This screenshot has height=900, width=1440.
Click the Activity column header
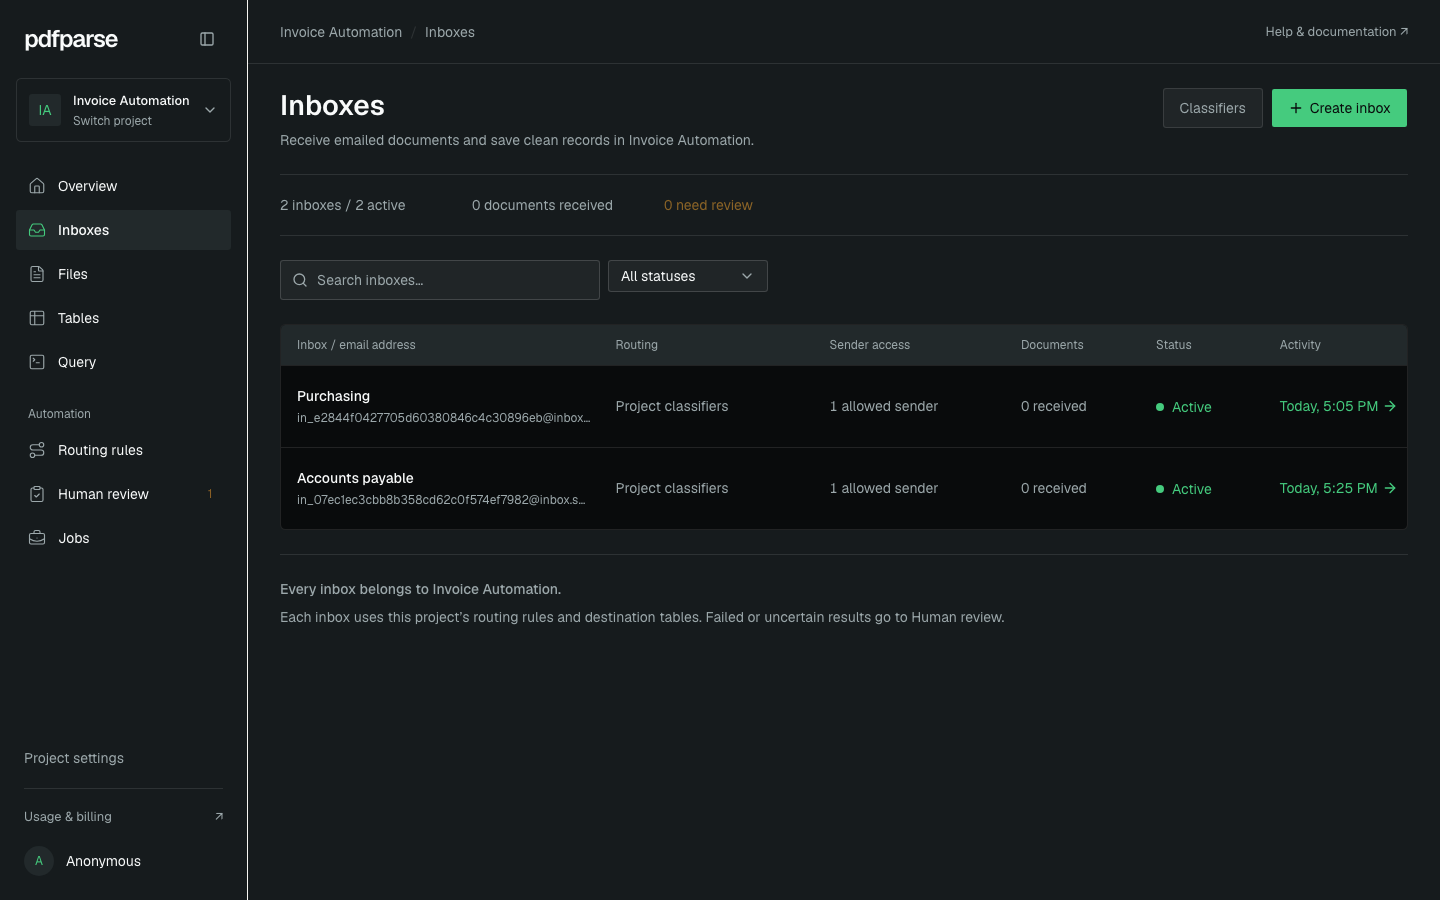tap(1300, 345)
